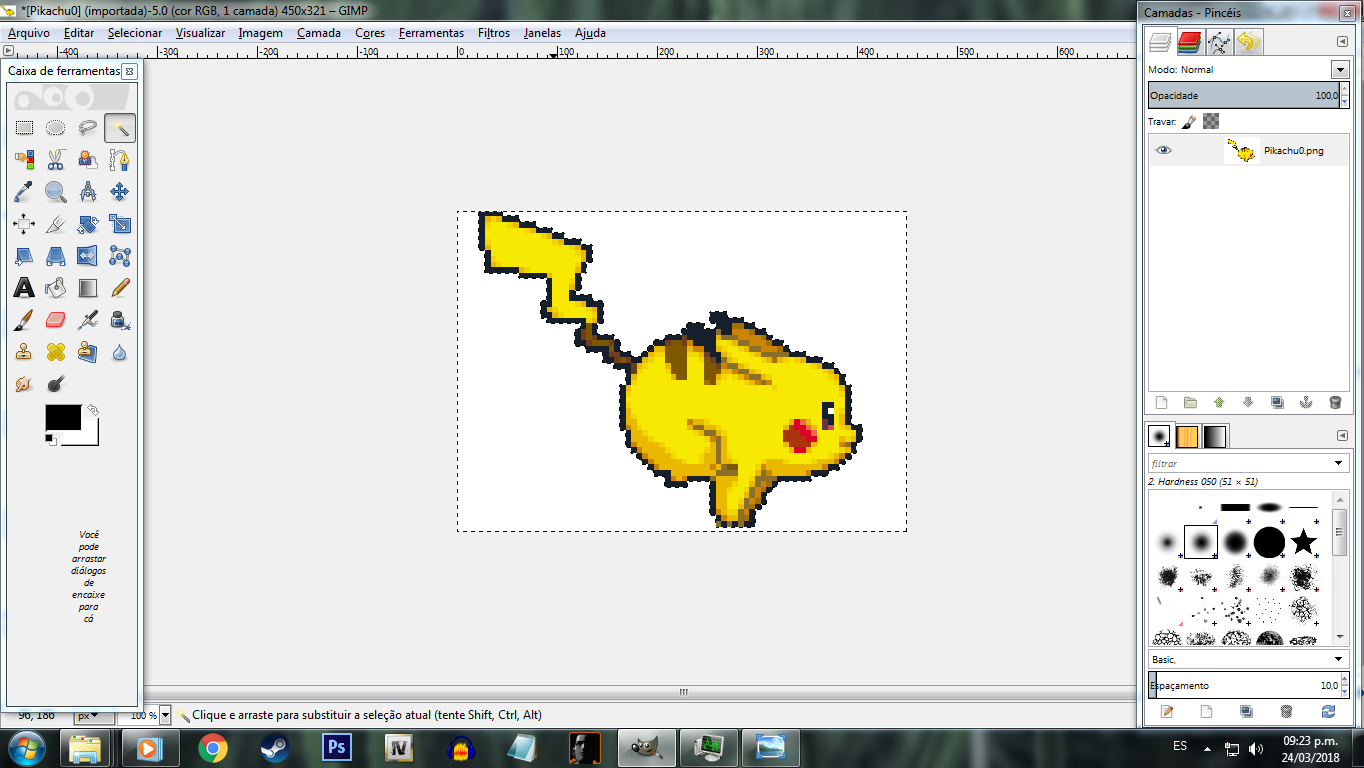Select the Cage Transform tool

point(120,256)
